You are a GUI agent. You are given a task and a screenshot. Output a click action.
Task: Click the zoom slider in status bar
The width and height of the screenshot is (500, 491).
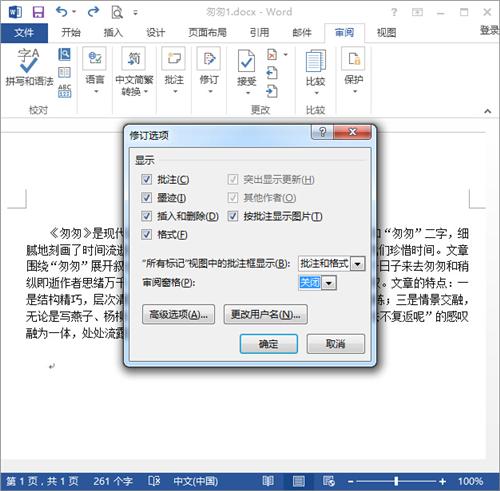tap(396, 481)
